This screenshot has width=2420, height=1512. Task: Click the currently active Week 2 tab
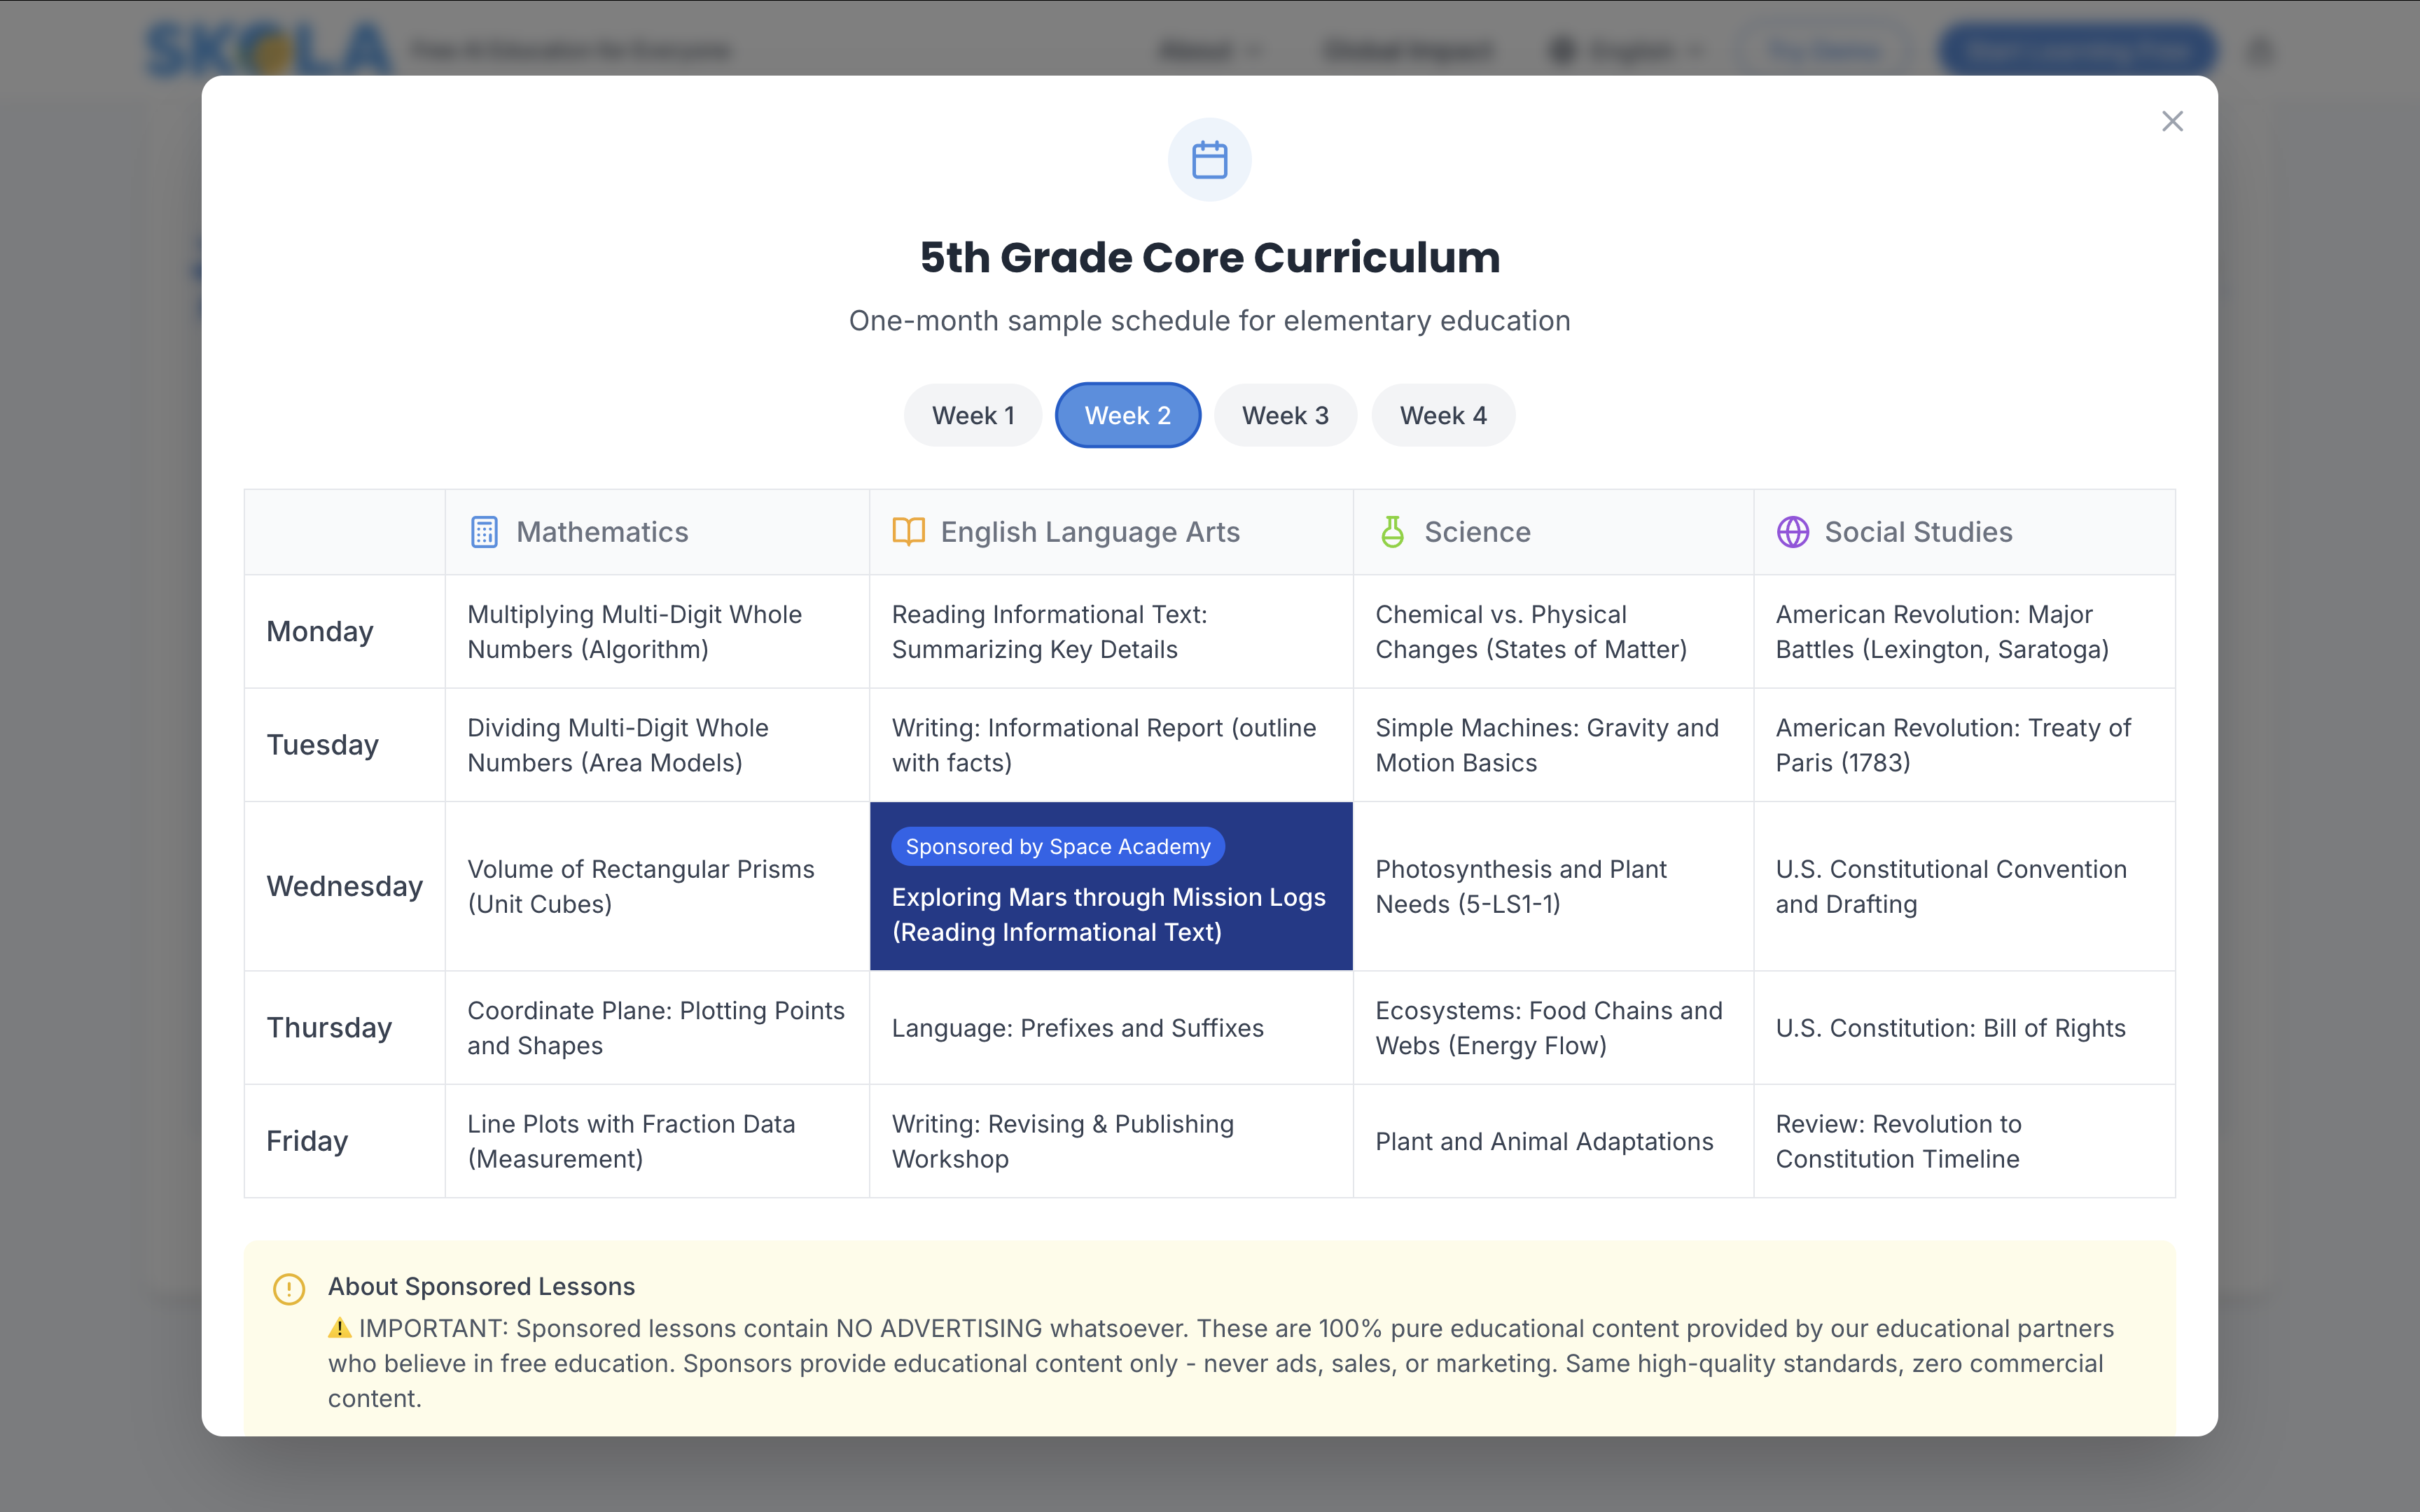click(x=1127, y=414)
